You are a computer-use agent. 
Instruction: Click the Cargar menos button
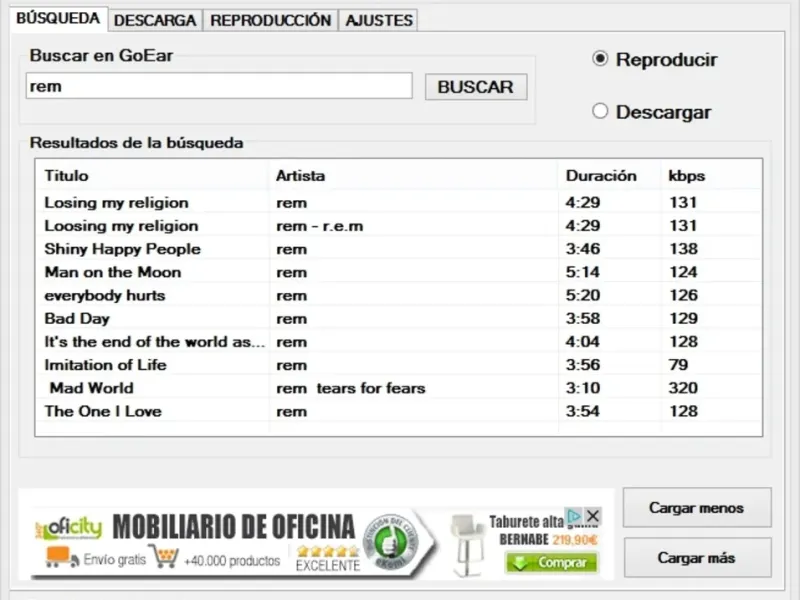[697, 508]
